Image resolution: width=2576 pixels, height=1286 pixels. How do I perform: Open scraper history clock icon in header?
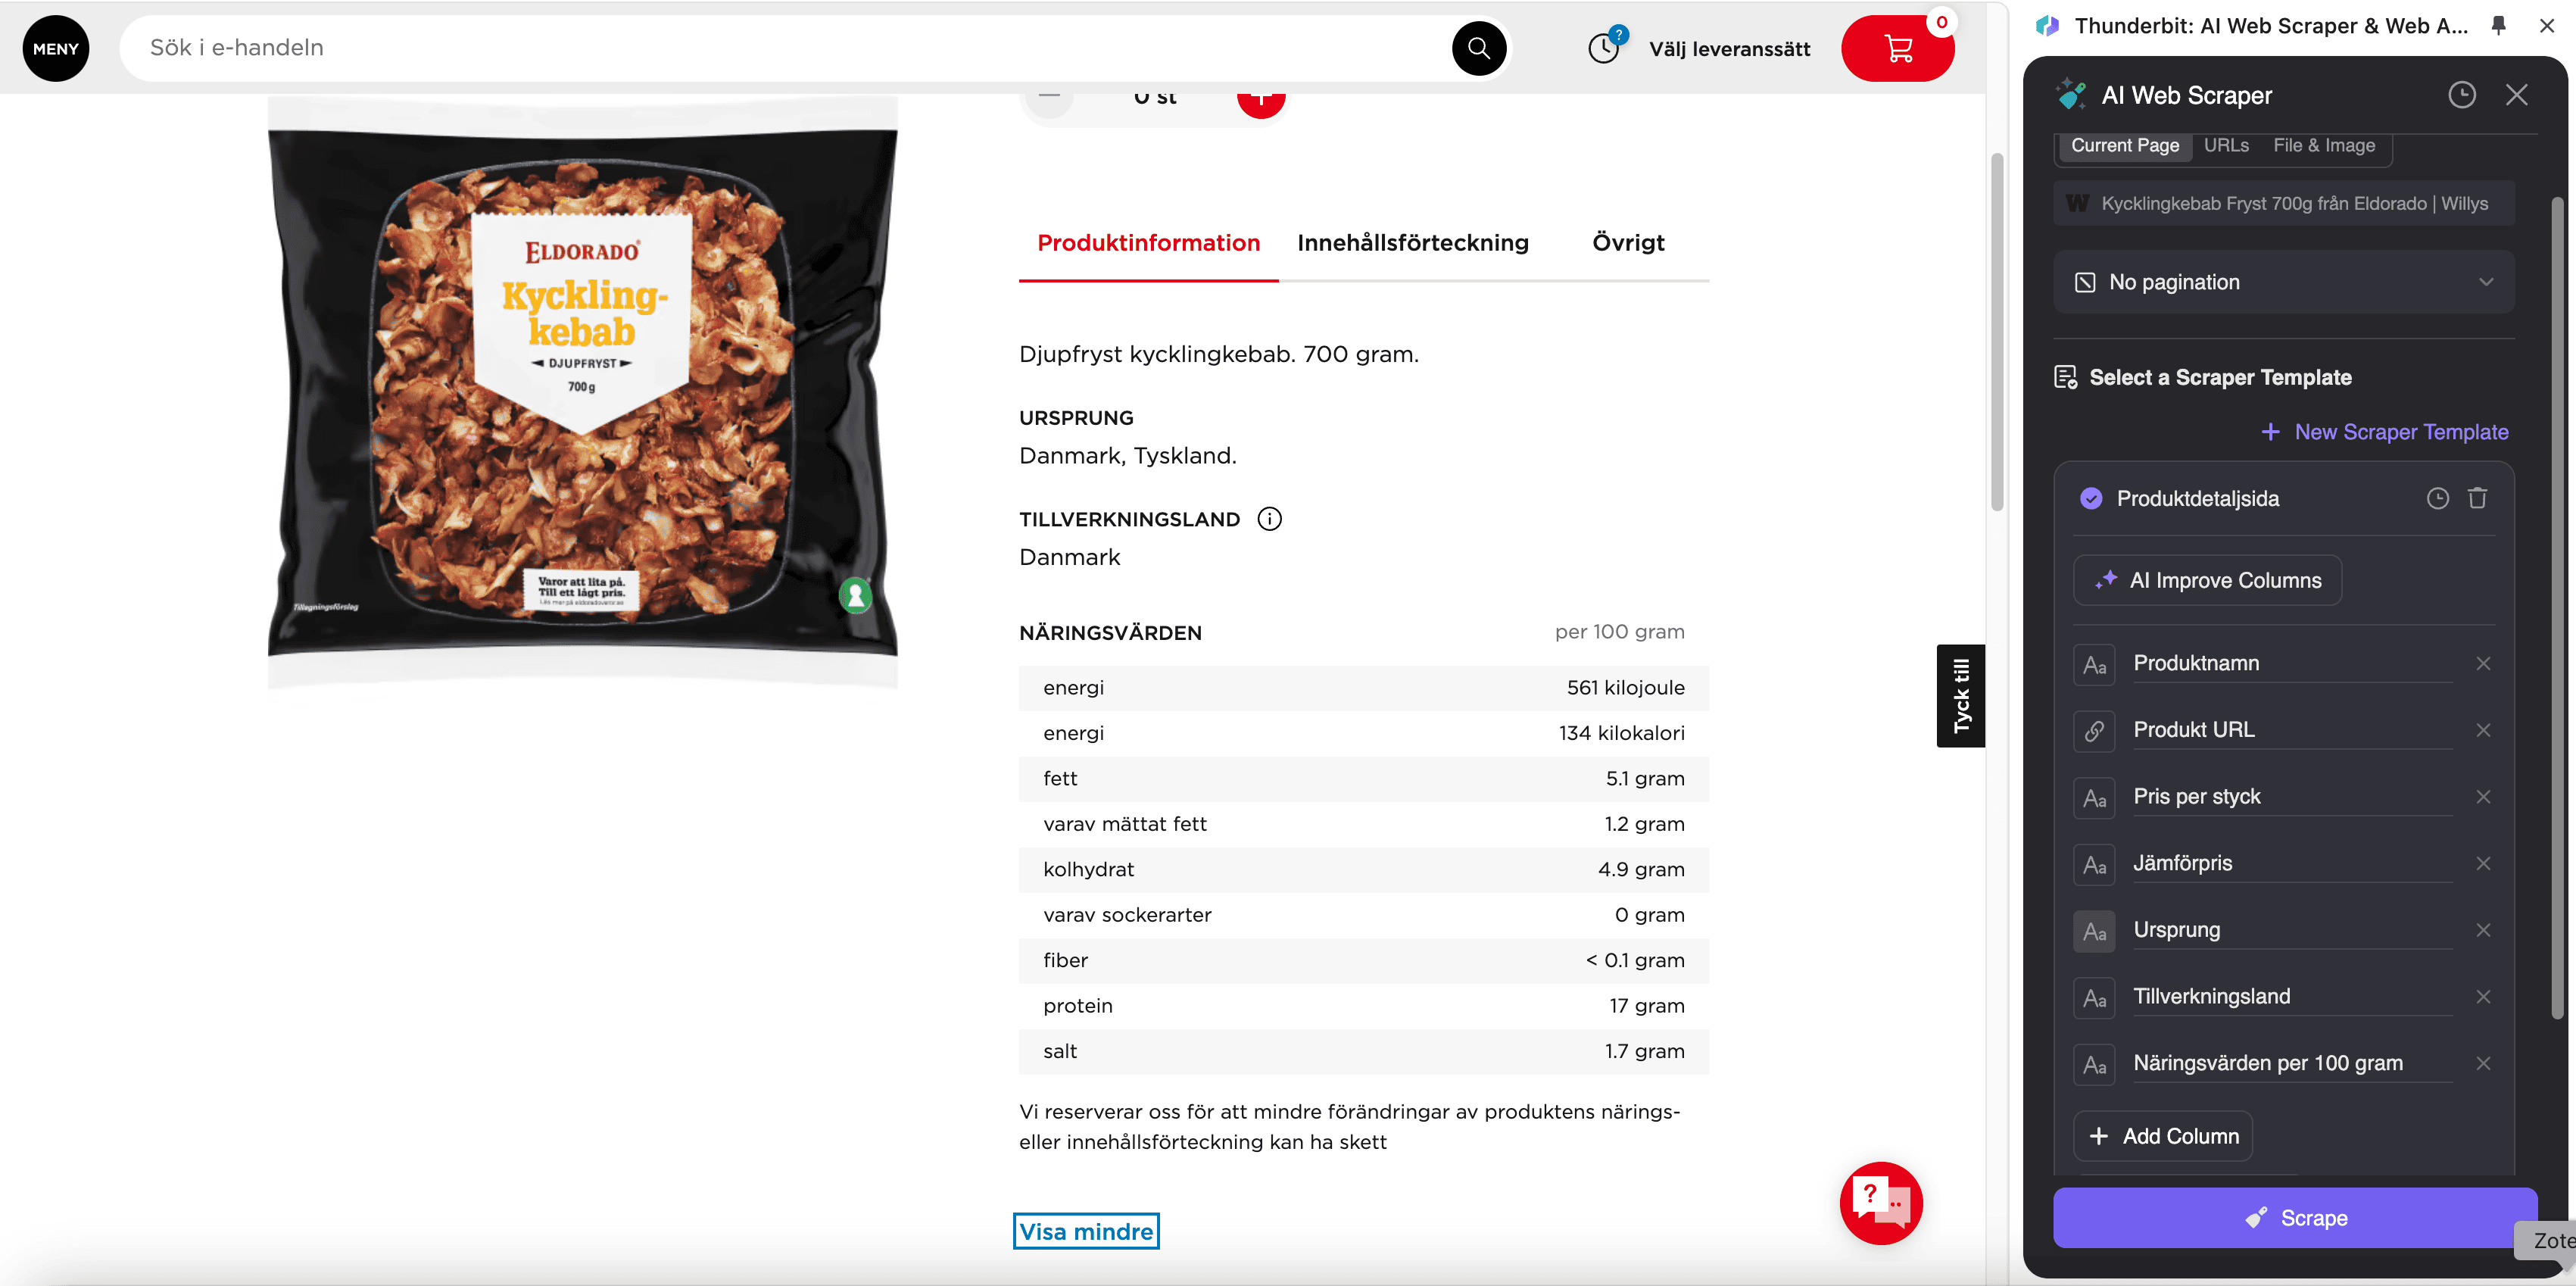2461,95
